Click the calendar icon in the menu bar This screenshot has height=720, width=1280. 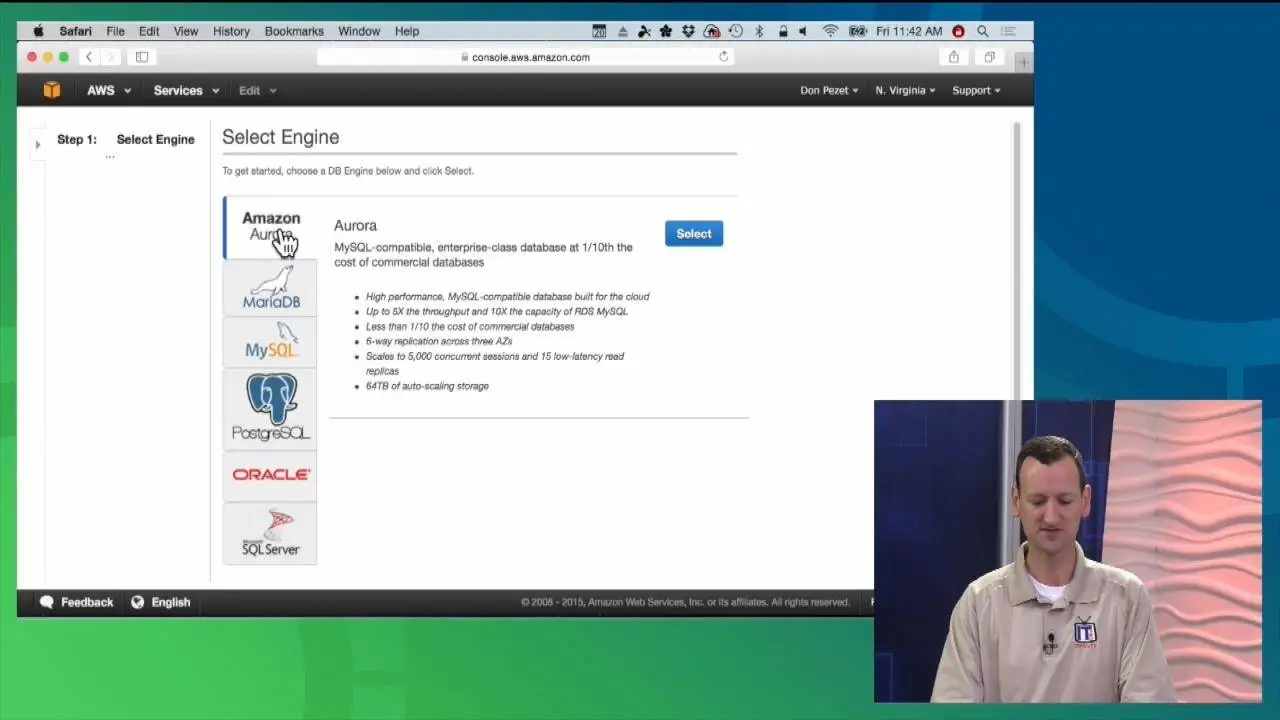click(x=599, y=31)
